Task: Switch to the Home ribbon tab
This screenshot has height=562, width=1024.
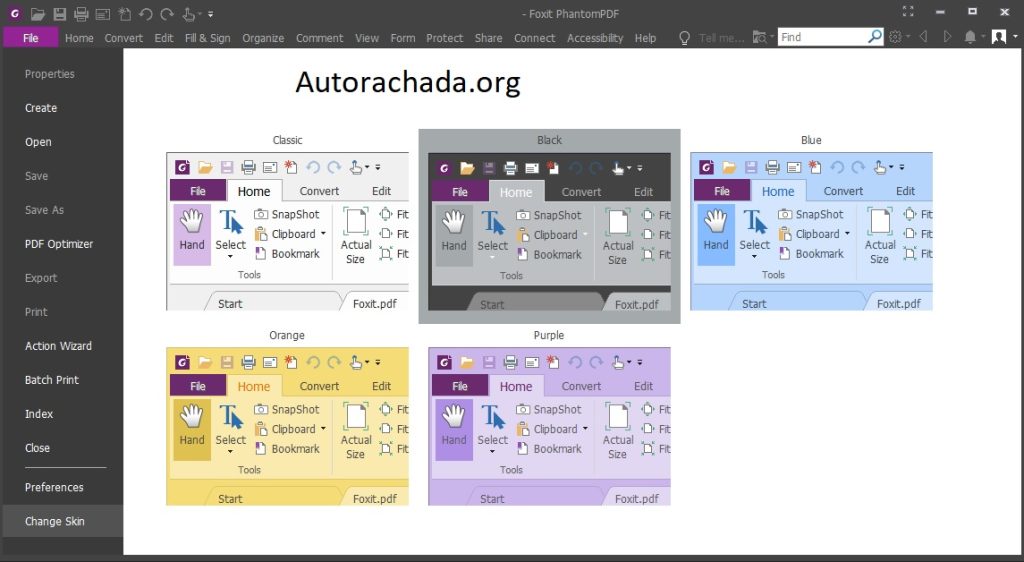Action: [79, 38]
